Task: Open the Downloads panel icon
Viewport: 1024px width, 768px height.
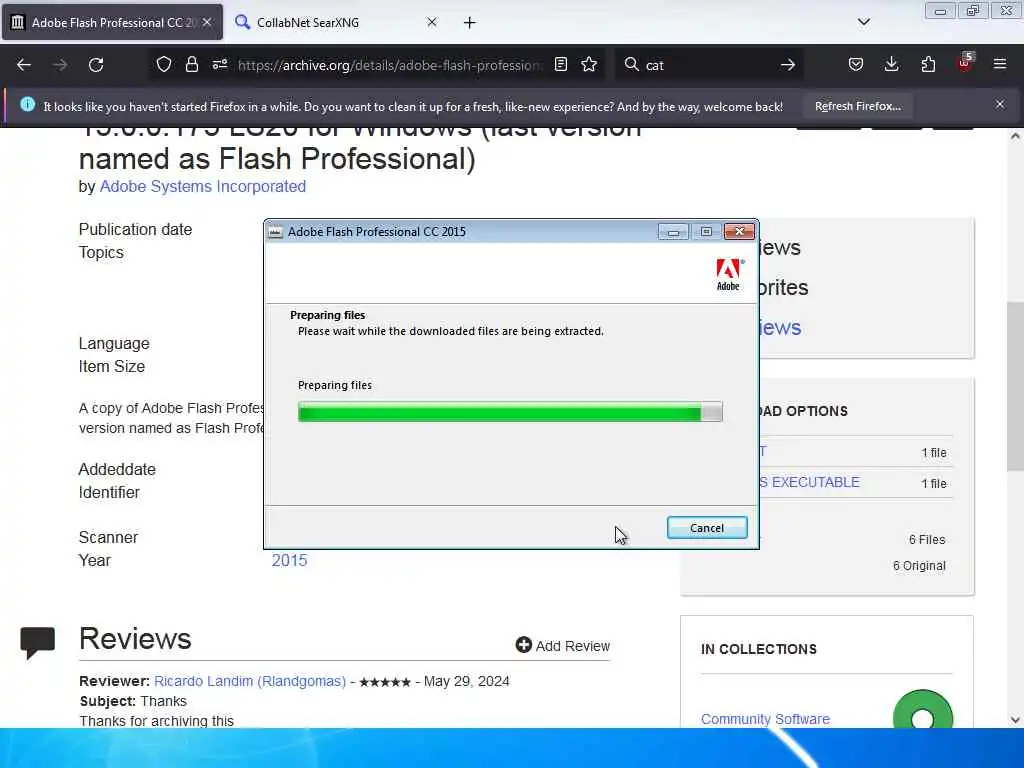Action: 891,64
